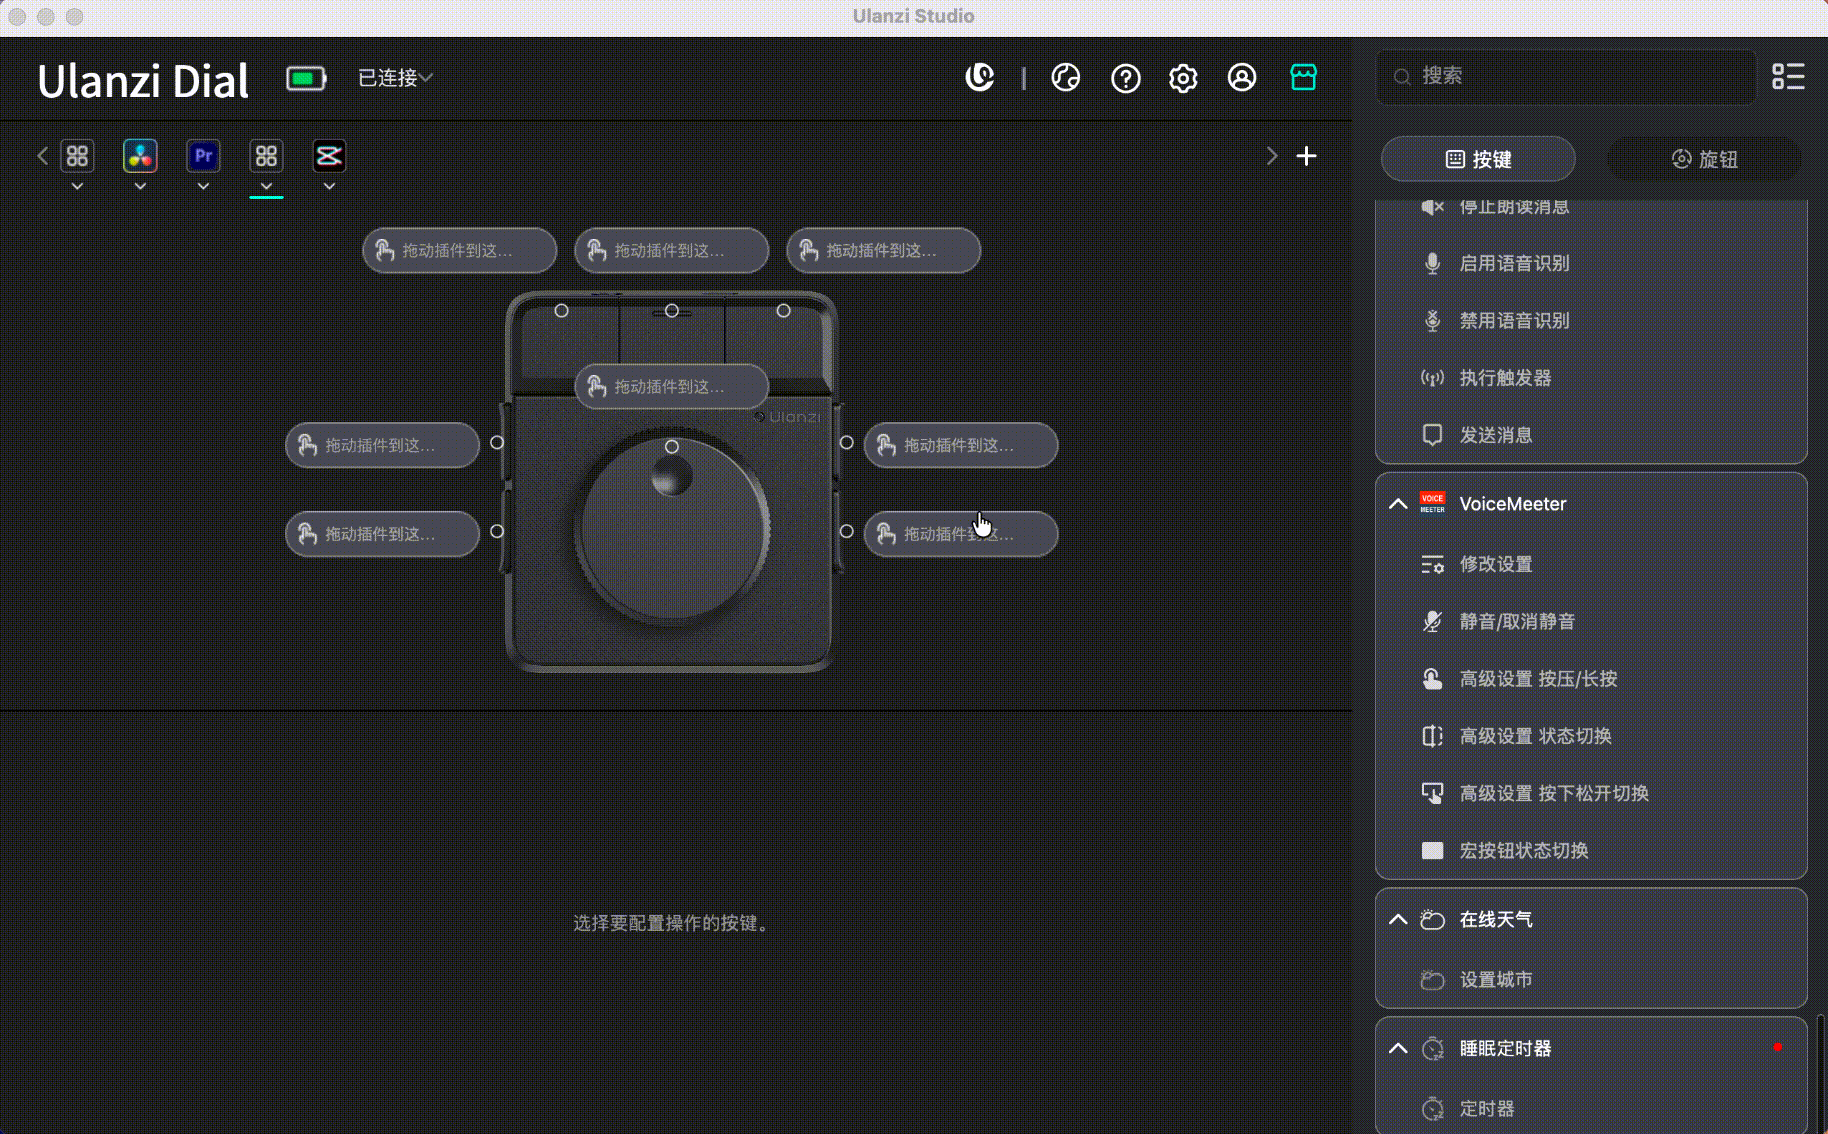The width and height of the screenshot is (1828, 1134).
Task: Switch to the 旋钮 tab
Action: pos(1704,159)
